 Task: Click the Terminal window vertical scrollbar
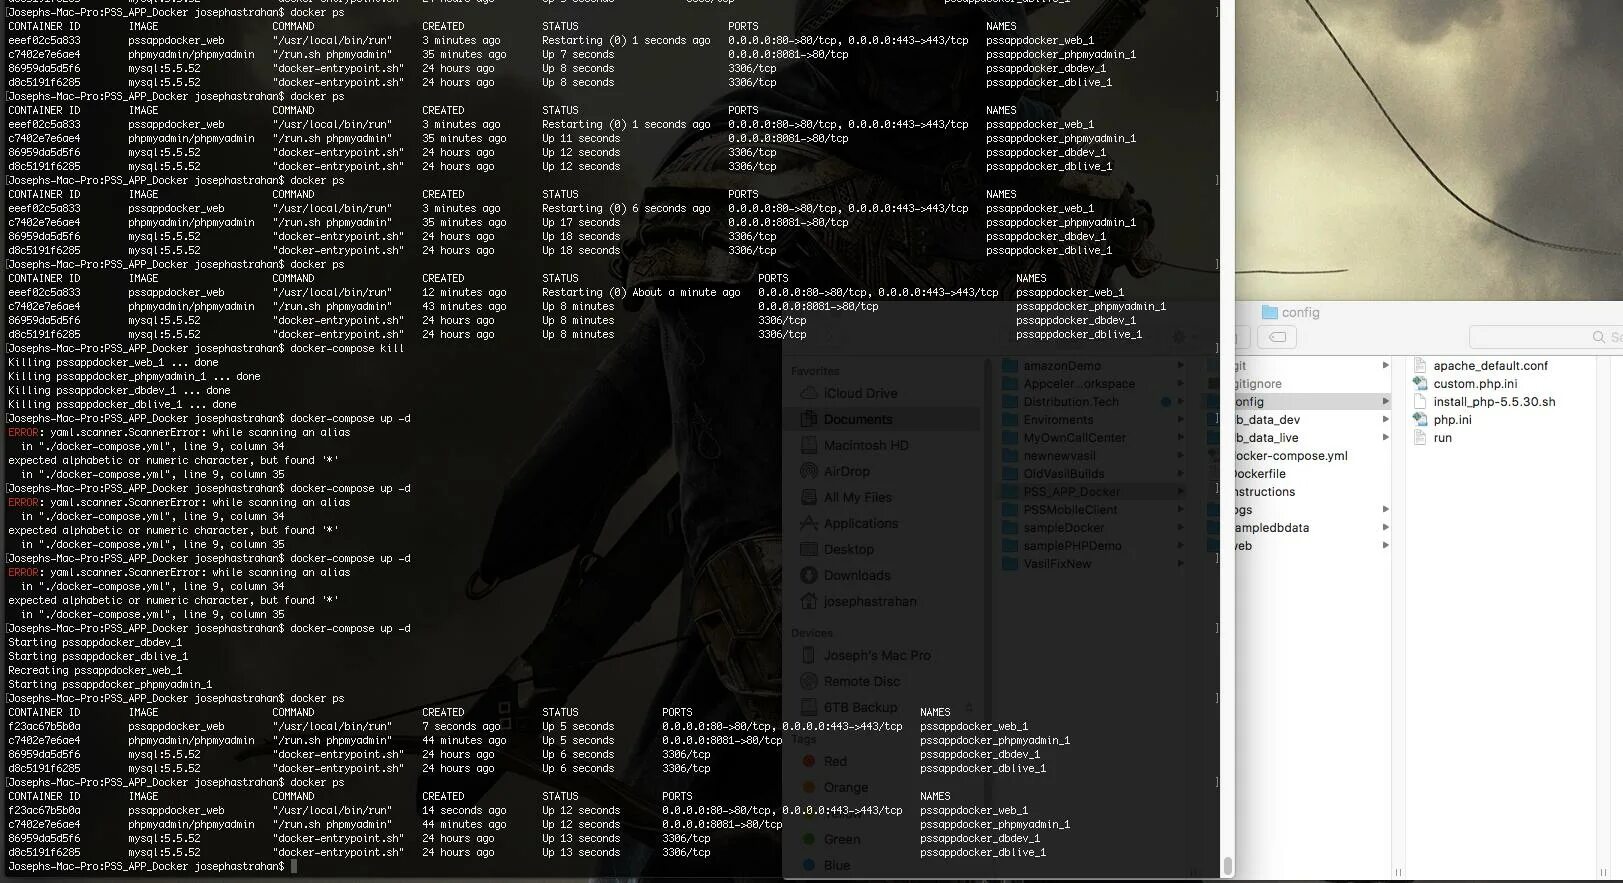[x=1227, y=865]
